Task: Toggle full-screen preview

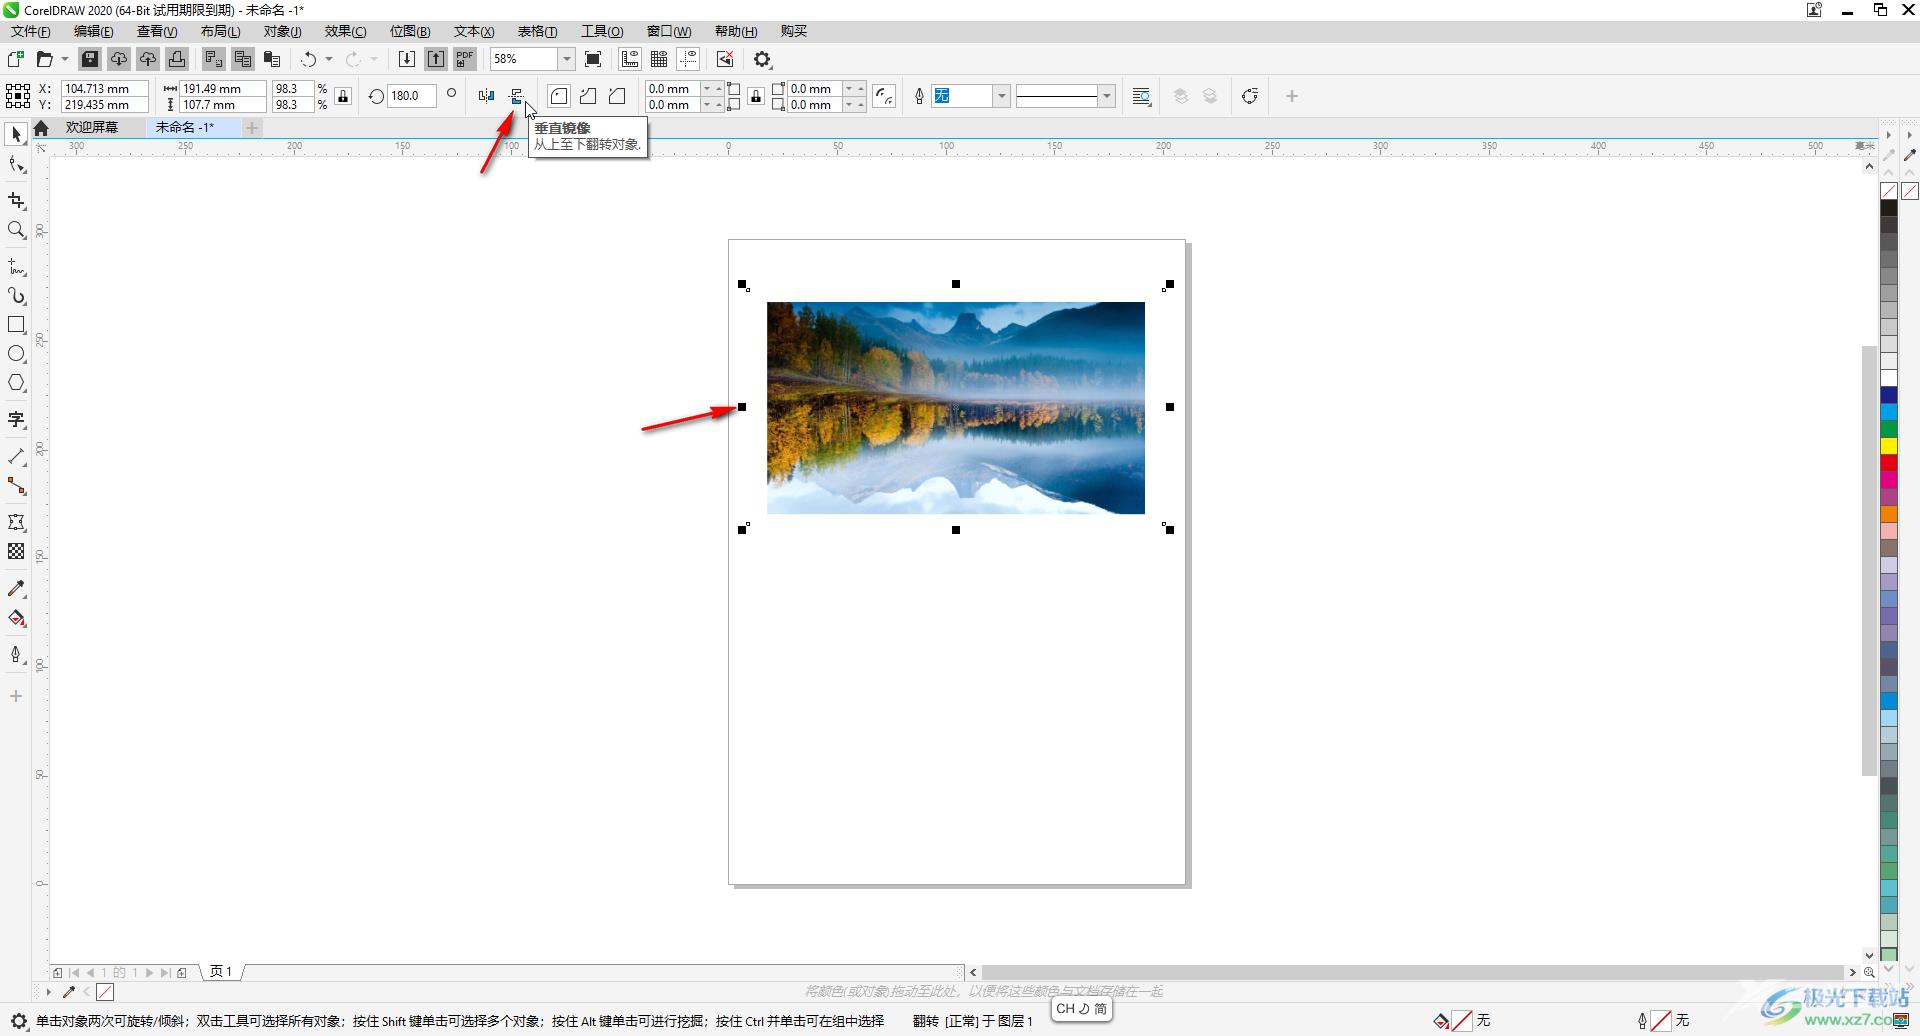Action: pos(593,59)
